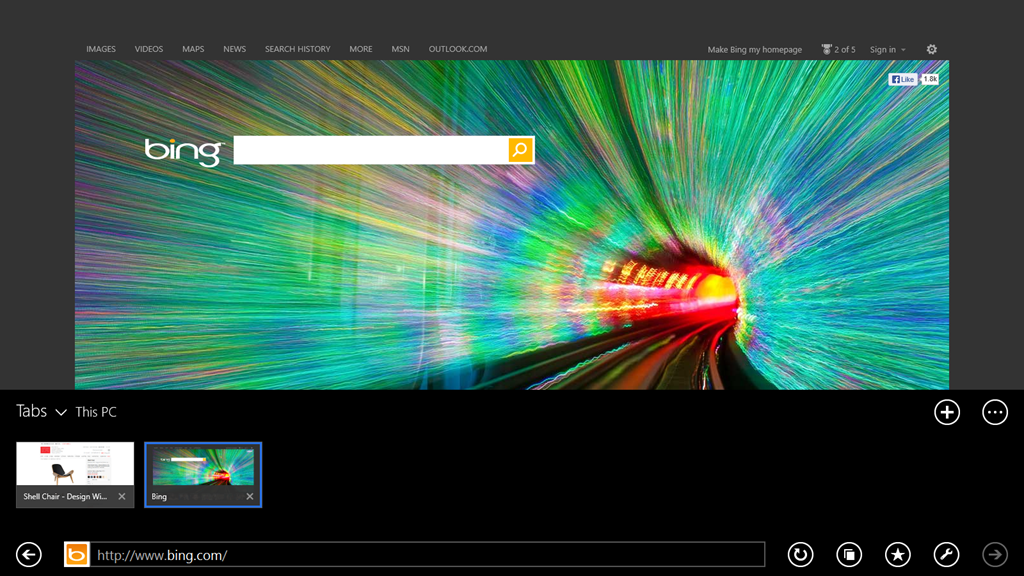Open the tab tools ellipsis menu
The image size is (1024, 576).
click(x=994, y=412)
